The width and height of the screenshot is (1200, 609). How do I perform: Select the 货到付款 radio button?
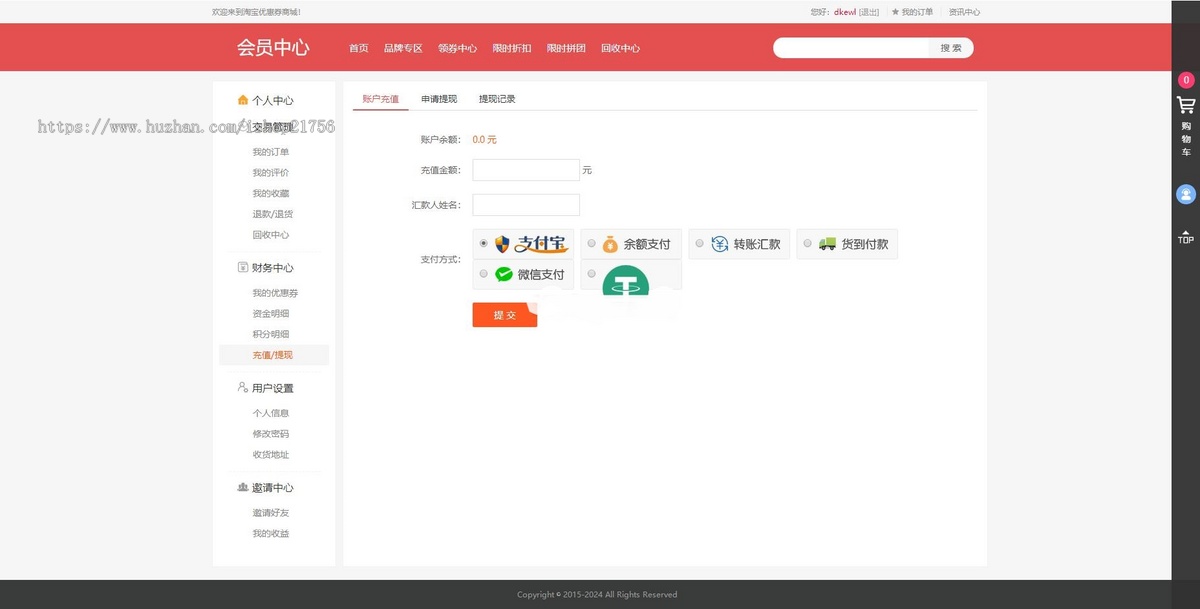pos(807,243)
